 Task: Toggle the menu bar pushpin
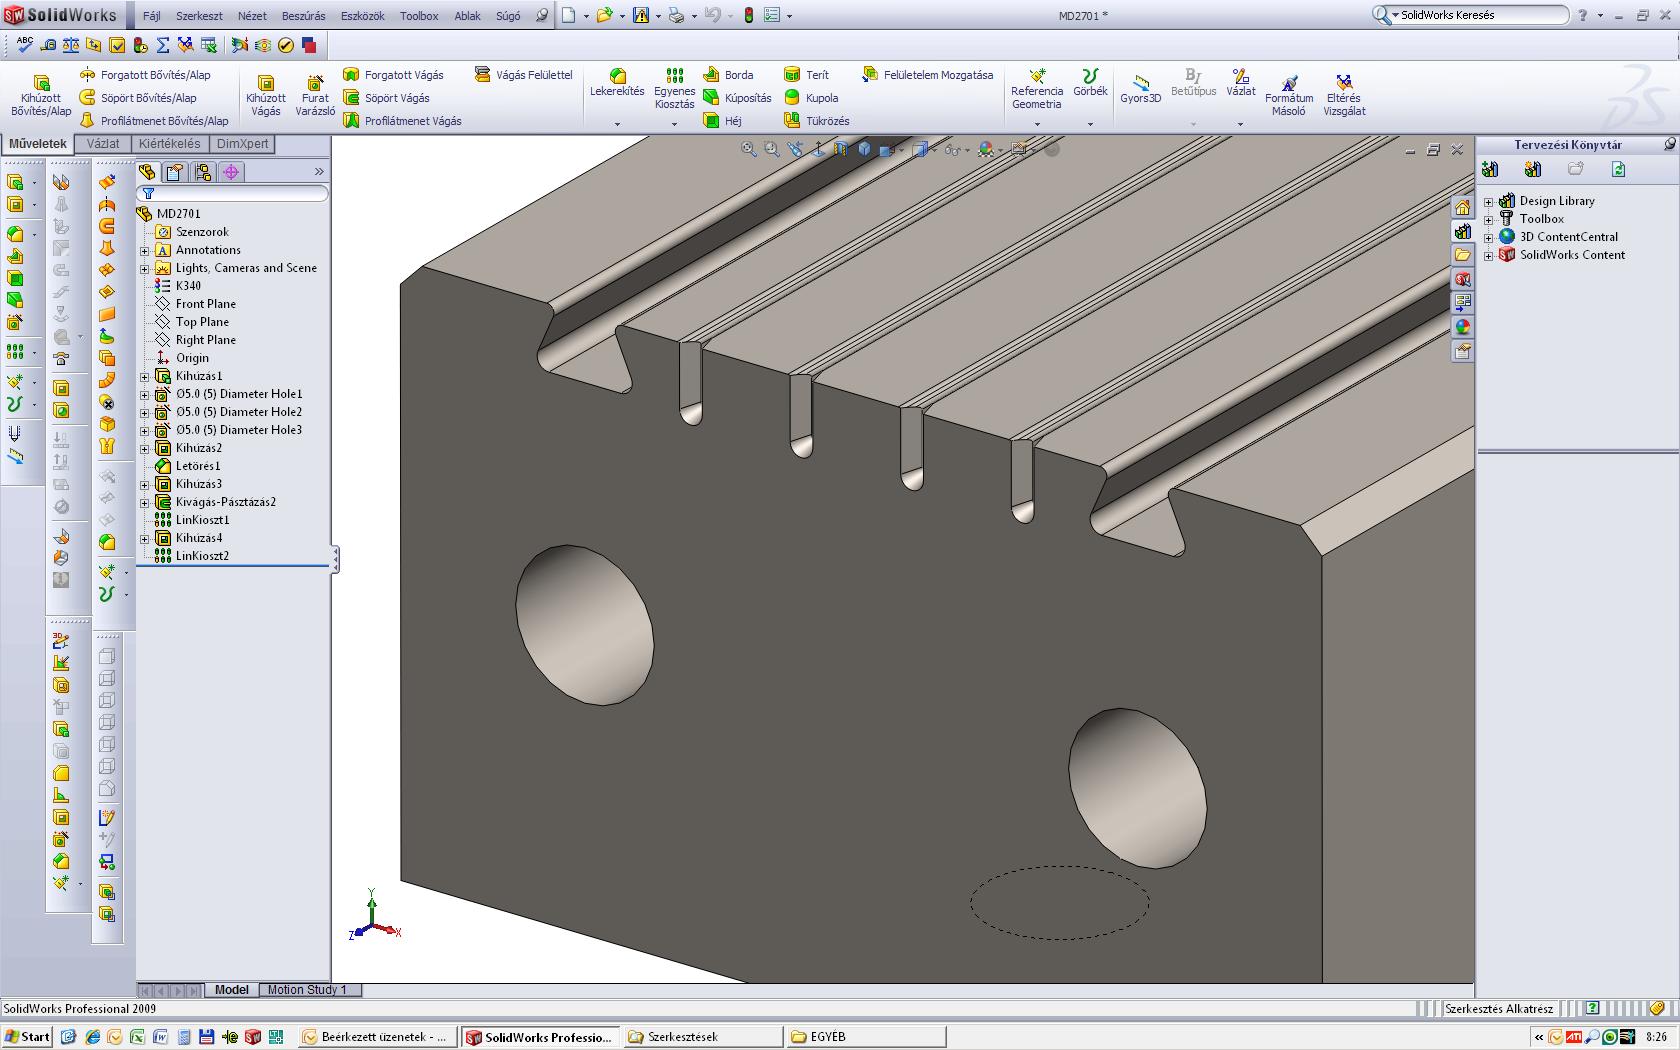click(x=542, y=16)
